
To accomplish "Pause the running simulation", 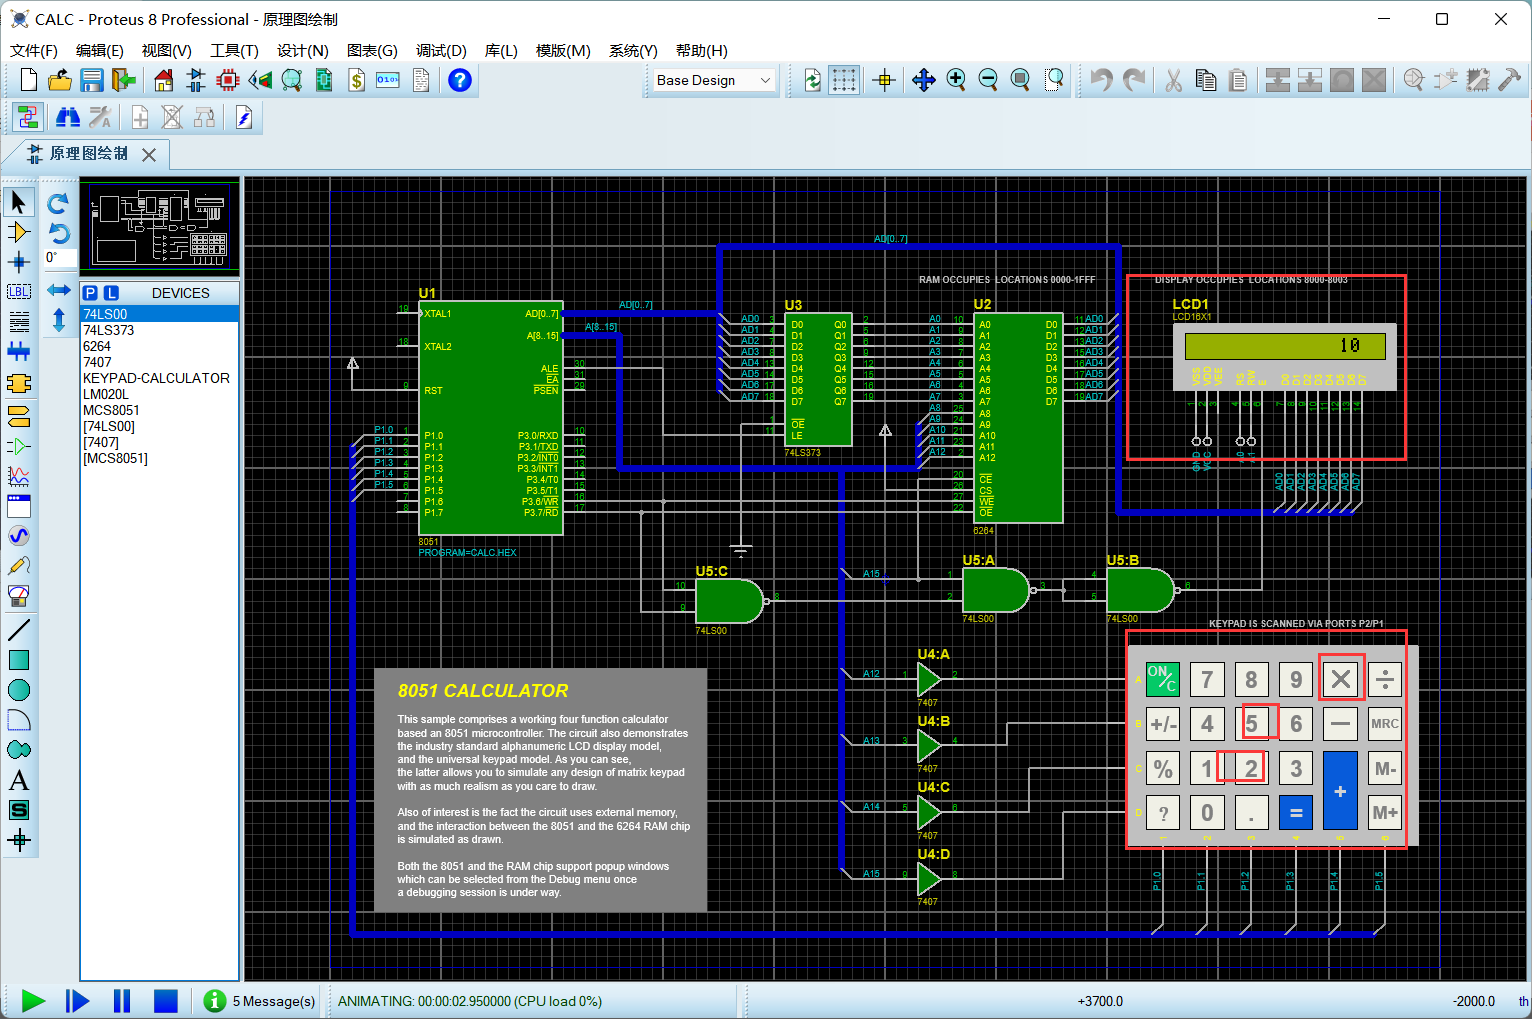I will (122, 1000).
